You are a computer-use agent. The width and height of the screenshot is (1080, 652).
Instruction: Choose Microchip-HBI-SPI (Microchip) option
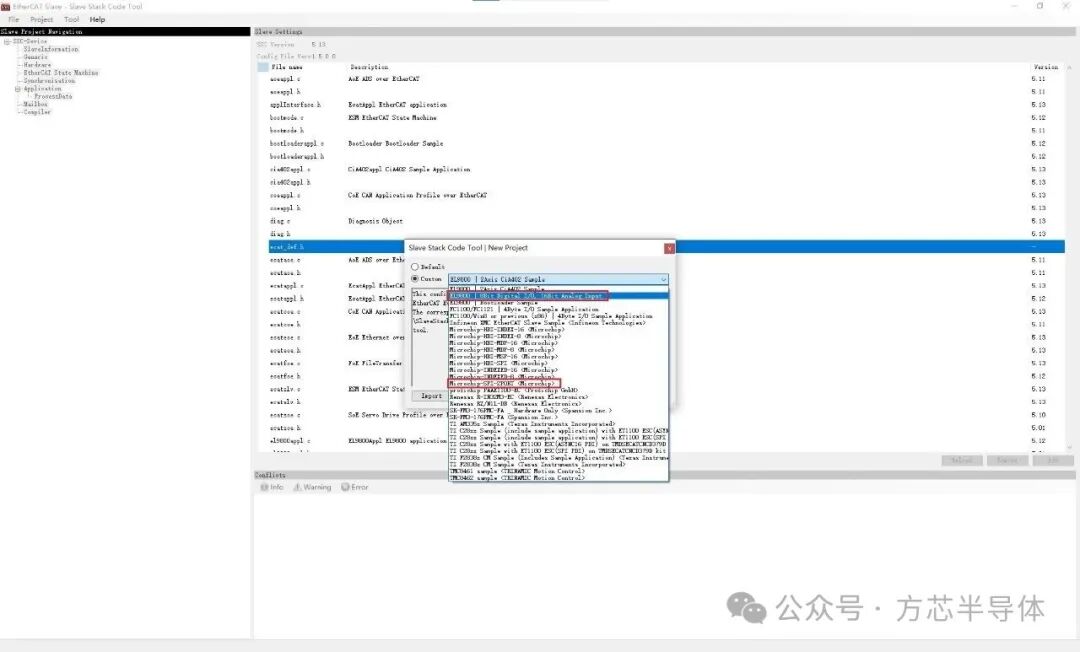click(558, 363)
